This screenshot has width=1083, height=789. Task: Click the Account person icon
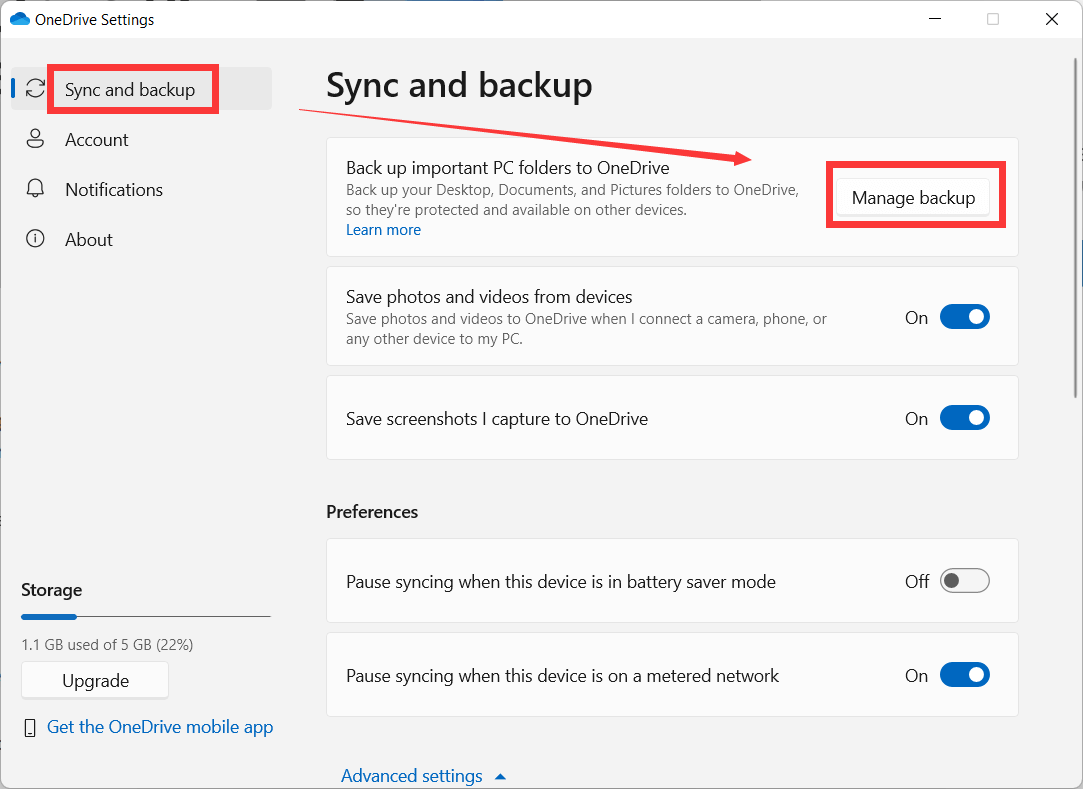click(x=36, y=139)
